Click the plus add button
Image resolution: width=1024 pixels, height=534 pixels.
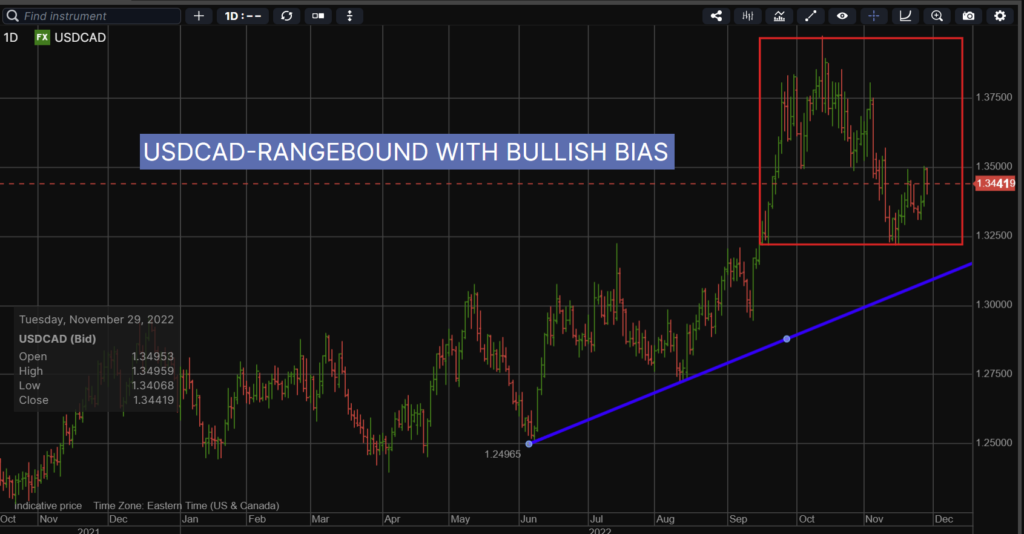pyautogui.click(x=199, y=16)
